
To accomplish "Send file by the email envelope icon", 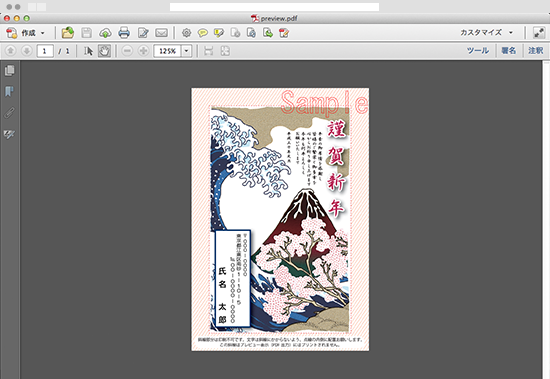I will pyautogui.click(x=161, y=33).
